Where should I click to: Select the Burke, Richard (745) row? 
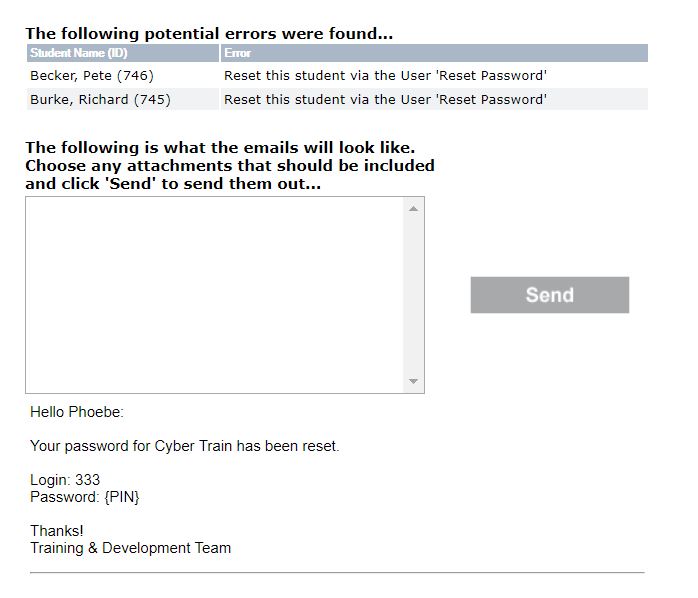tap(337, 99)
